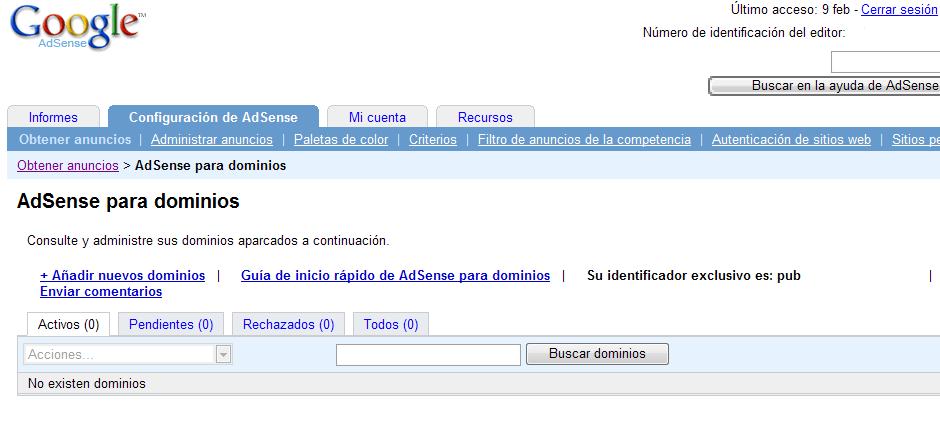Open the Acciones dropdown menu
This screenshot has height=426, width=940.
click(x=127, y=354)
